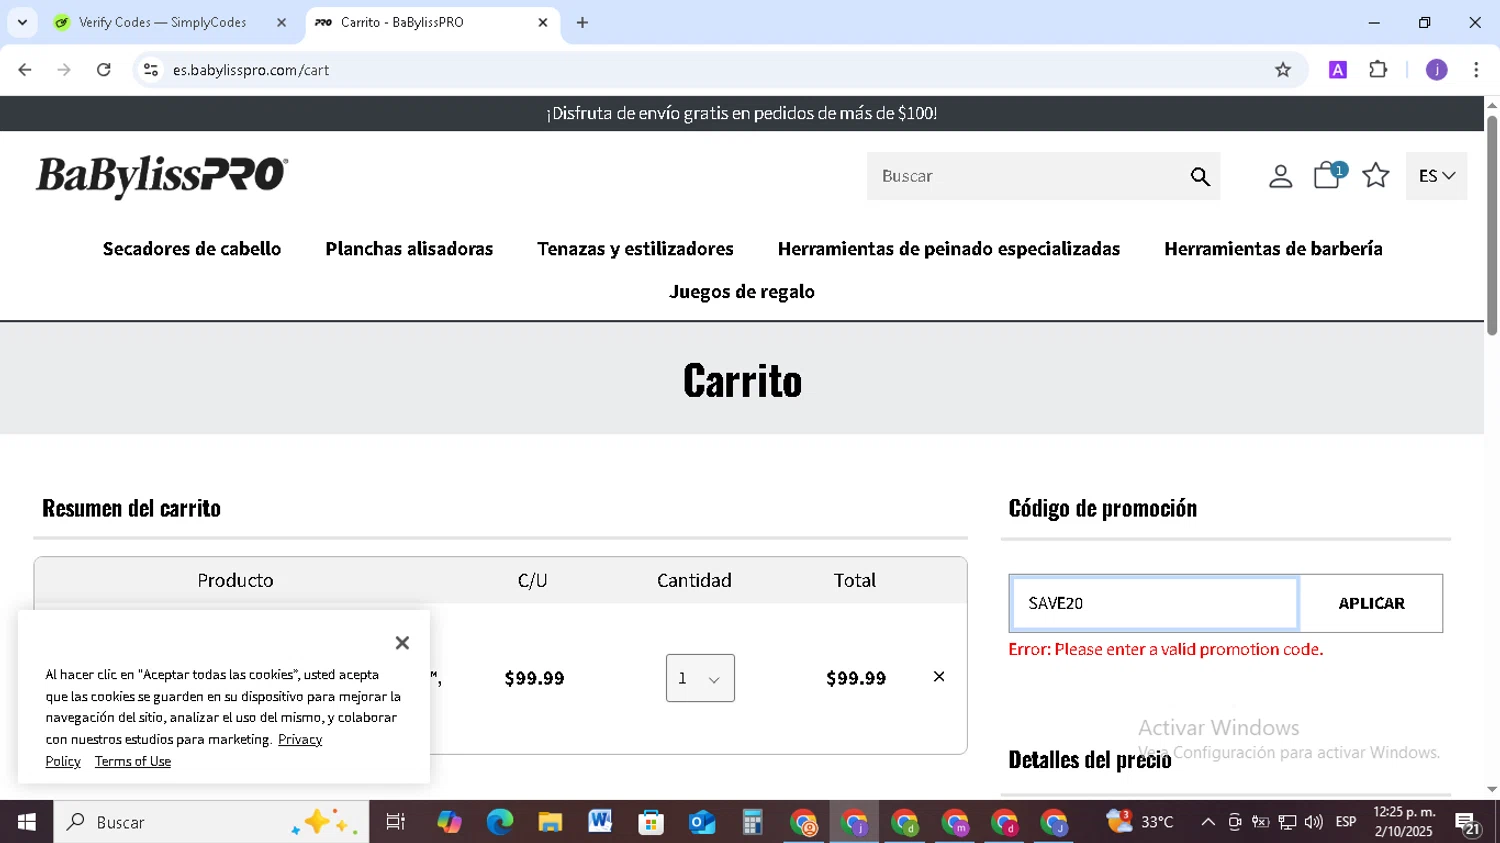Open the notifications center icon
1500x843 pixels.
pyautogui.click(x=1468, y=824)
